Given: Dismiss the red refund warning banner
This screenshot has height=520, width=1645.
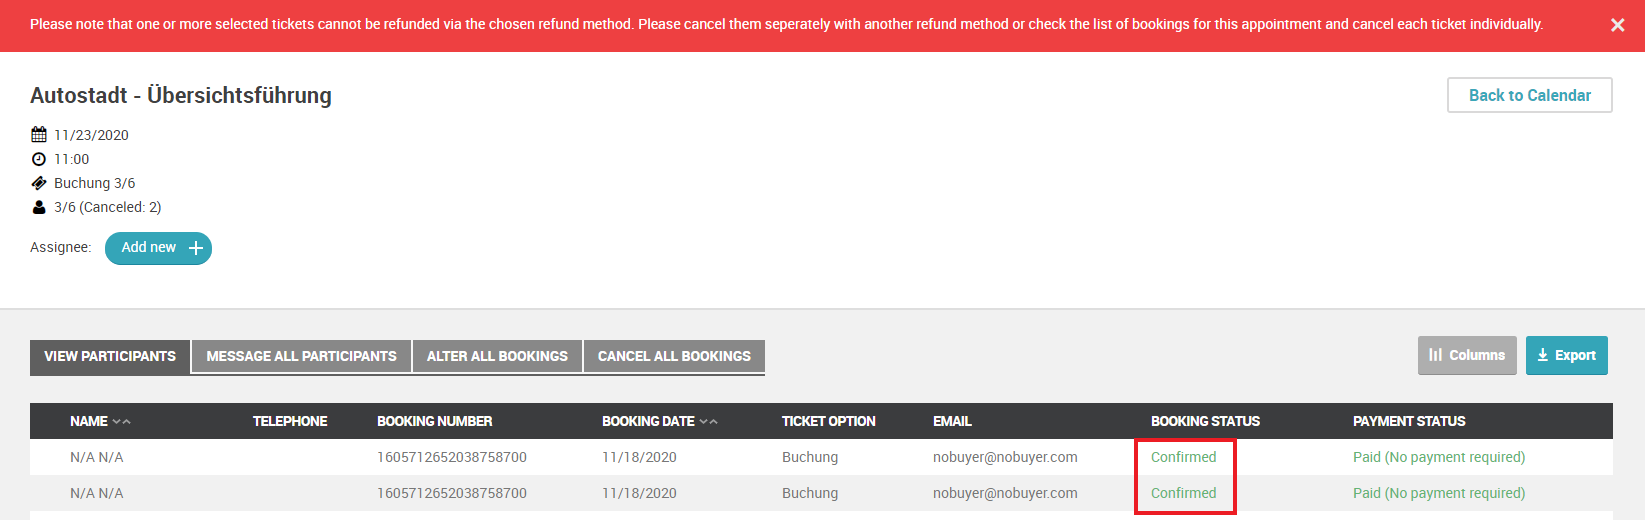Looking at the screenshot, I should tap(1617, 25).
